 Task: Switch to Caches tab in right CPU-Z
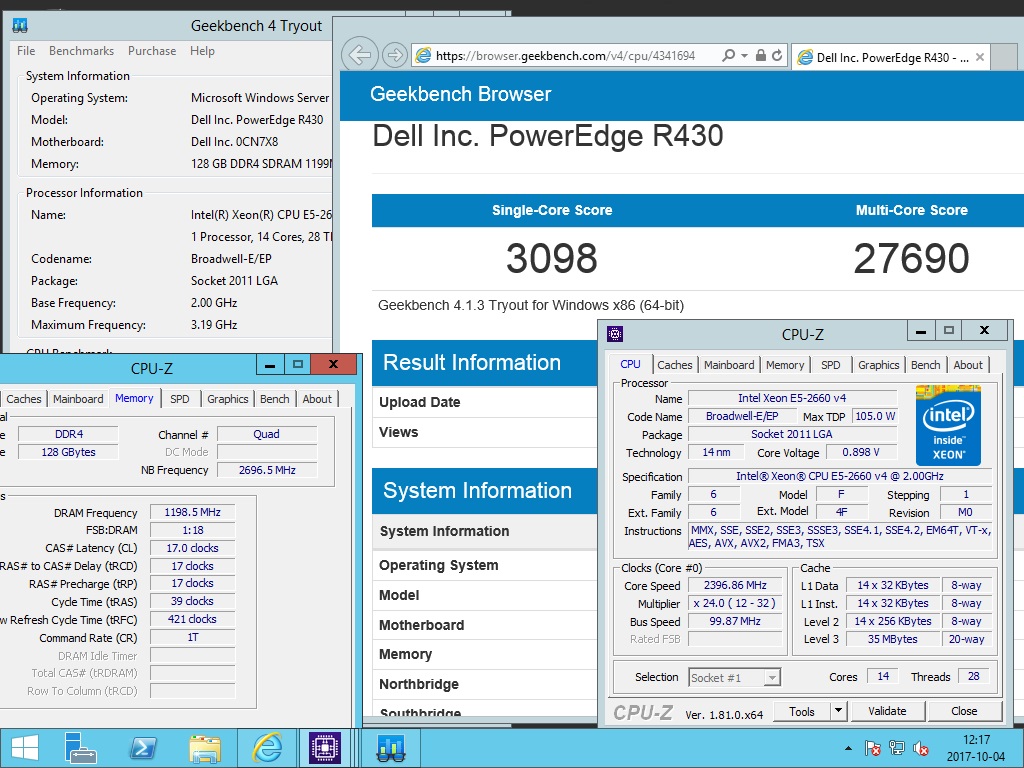(675, 365)
